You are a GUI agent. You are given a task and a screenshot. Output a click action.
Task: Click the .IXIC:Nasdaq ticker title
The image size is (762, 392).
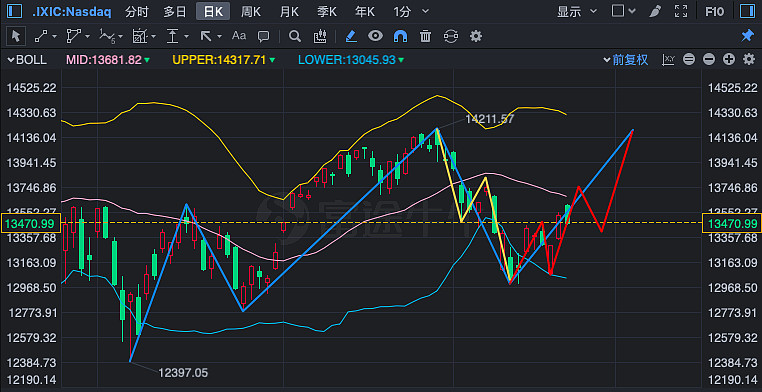(x=71, y=12)
